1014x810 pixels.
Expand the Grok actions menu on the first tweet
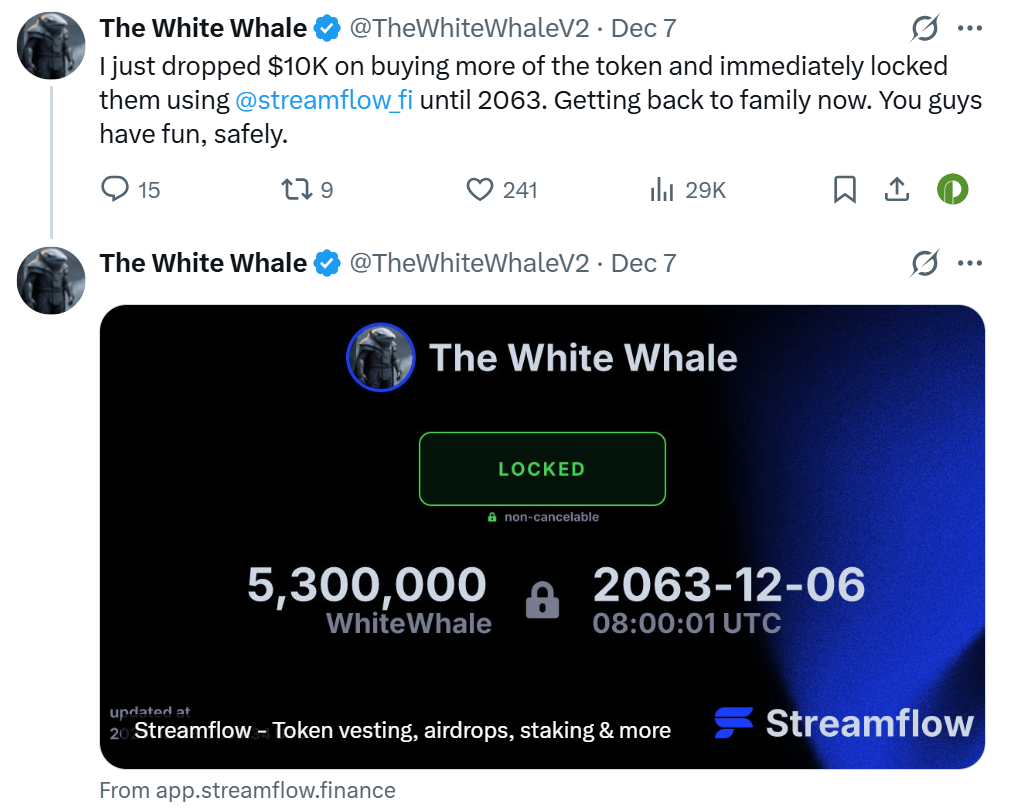(x=925, y=28)
